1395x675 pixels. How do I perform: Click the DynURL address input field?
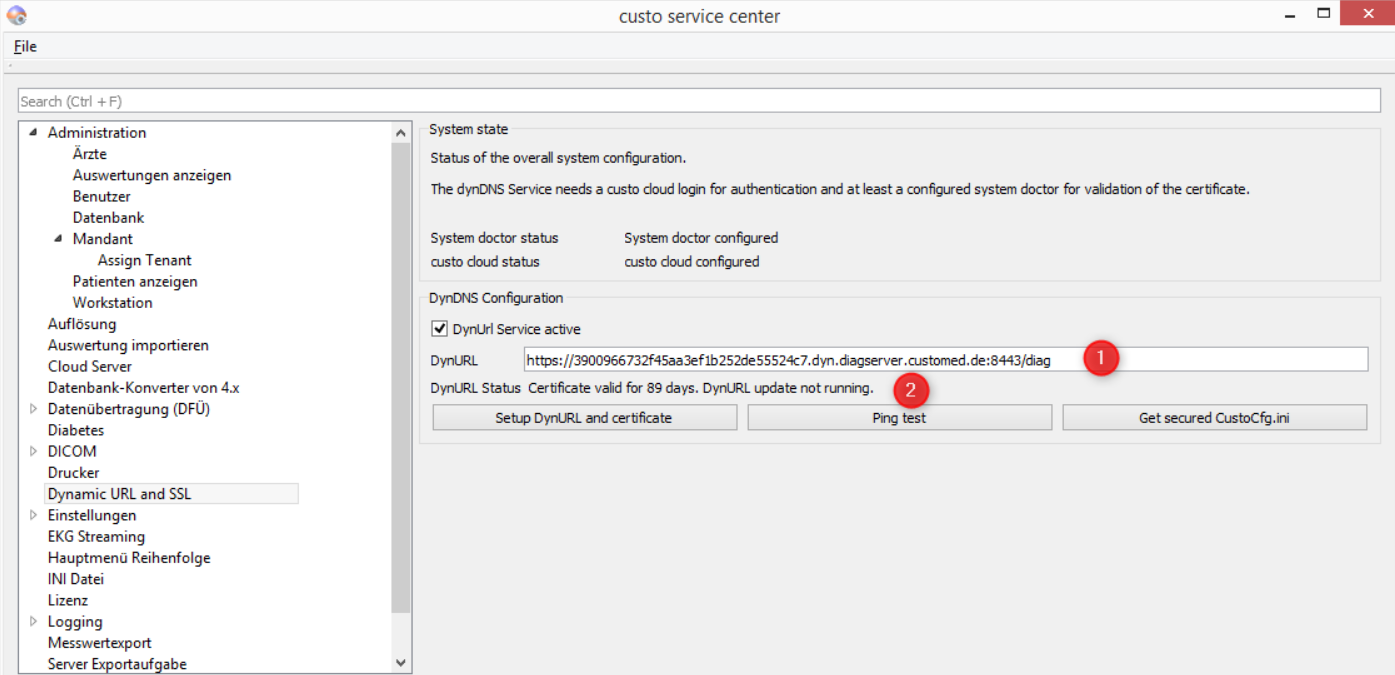[946, 360]
